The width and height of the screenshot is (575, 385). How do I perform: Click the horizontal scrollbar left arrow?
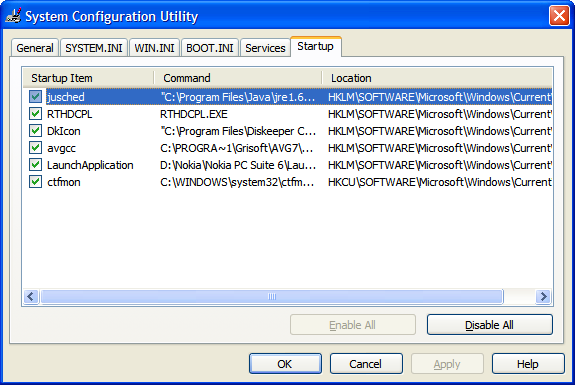coord(31,296)
